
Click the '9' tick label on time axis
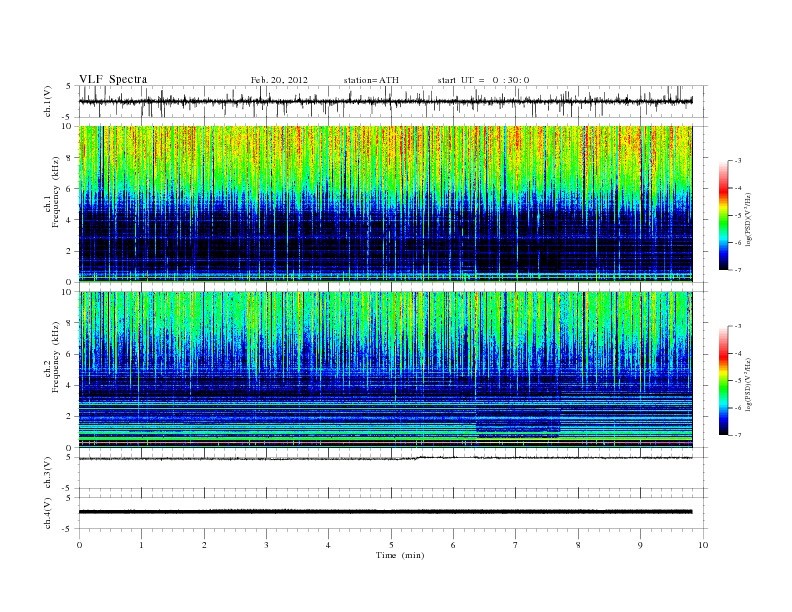point(640,545)
